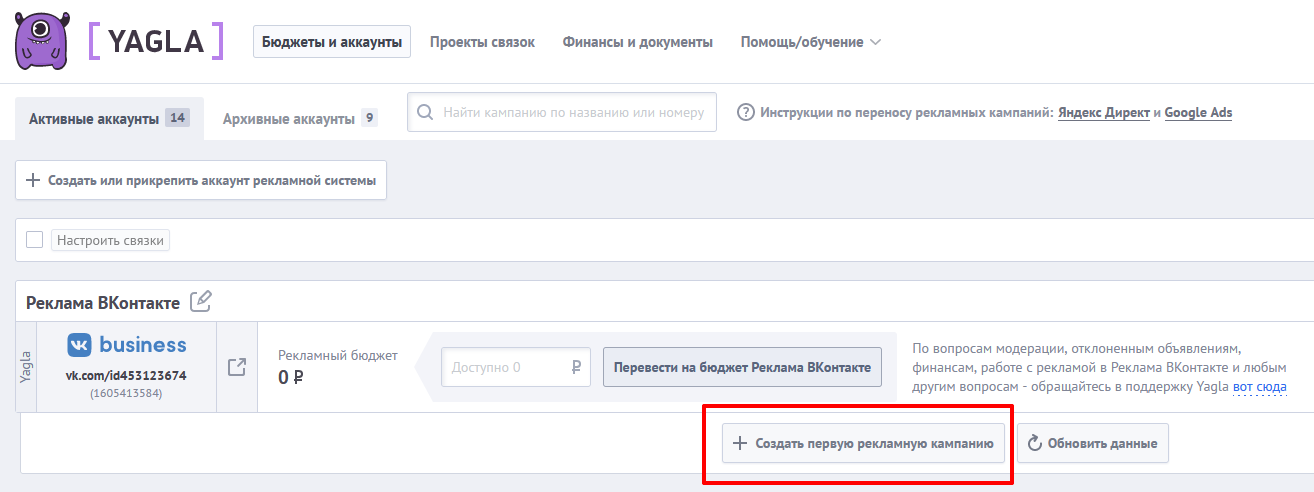Expand the Помощь/обучение dropdown
The width and height of the screenshot is (1314, 492).
point(810,42)
